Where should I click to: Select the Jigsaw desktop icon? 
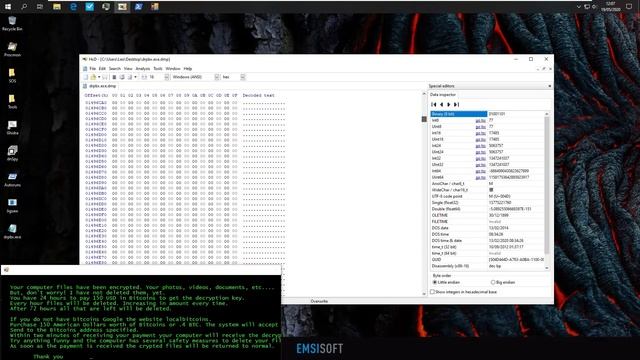tap(12, 206)
